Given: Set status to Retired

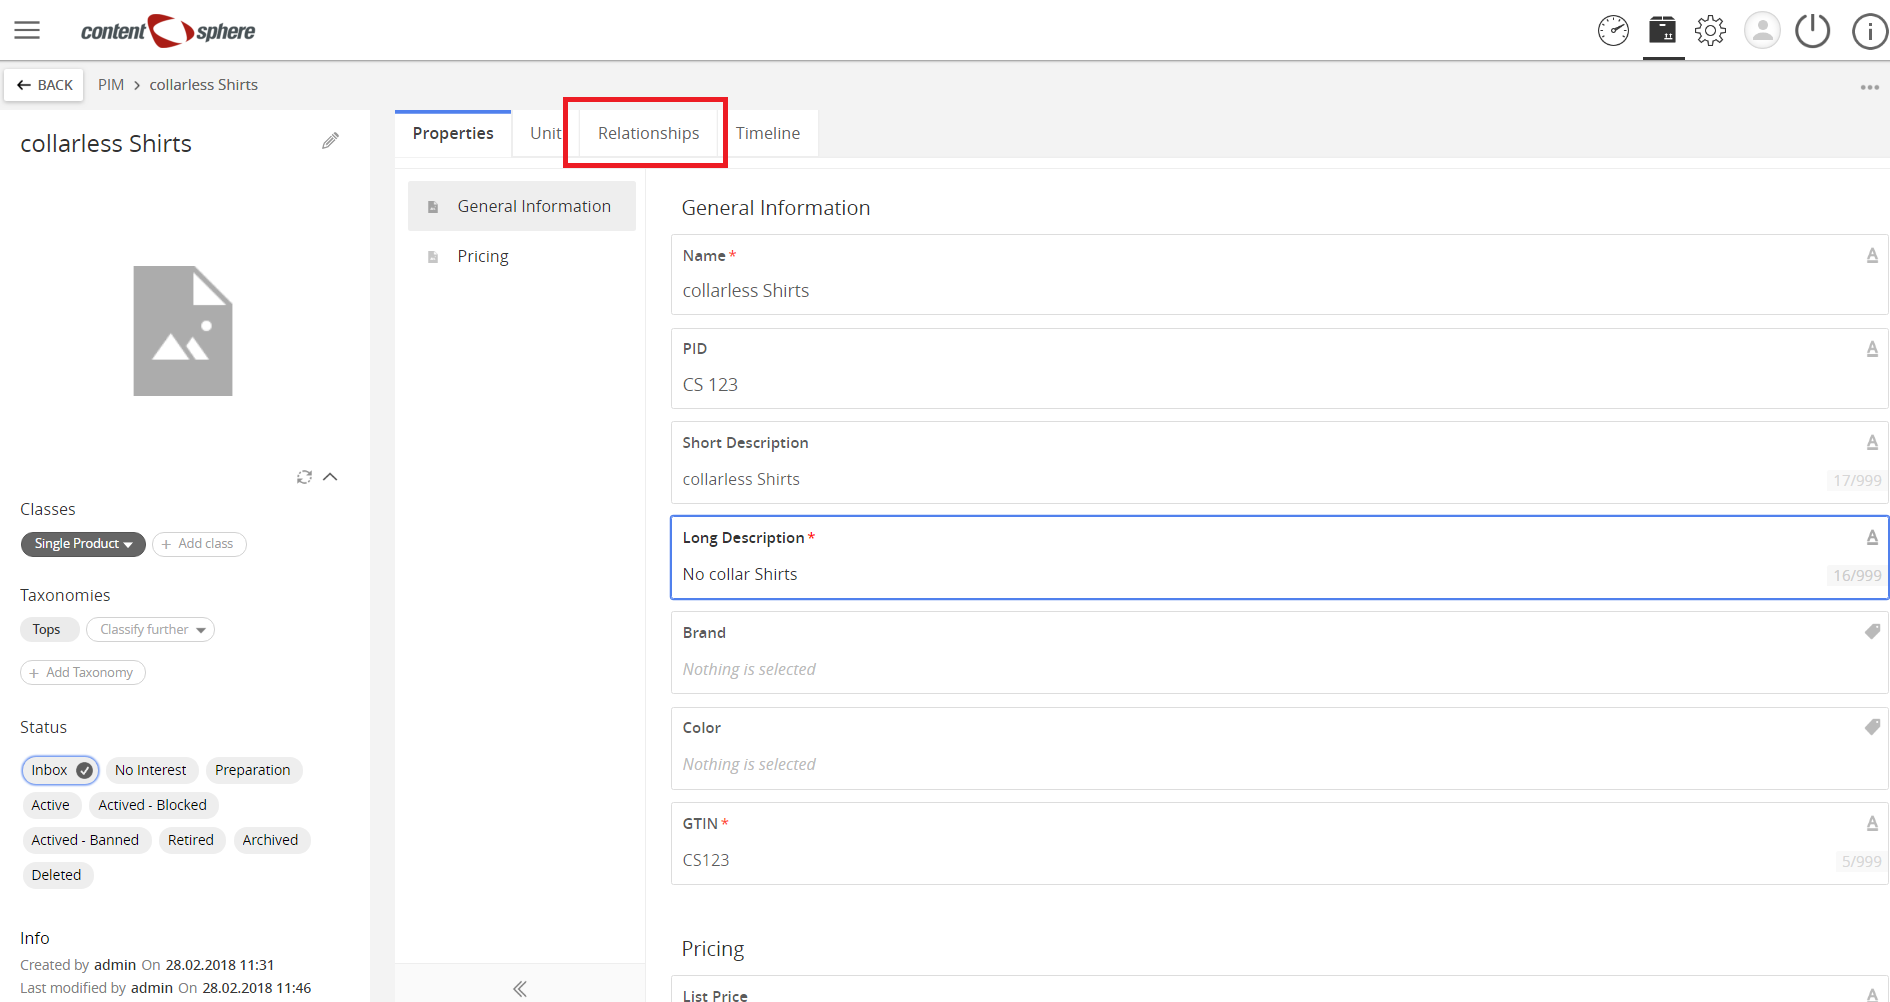Looking at the screenshot, I should coord(191,840).
